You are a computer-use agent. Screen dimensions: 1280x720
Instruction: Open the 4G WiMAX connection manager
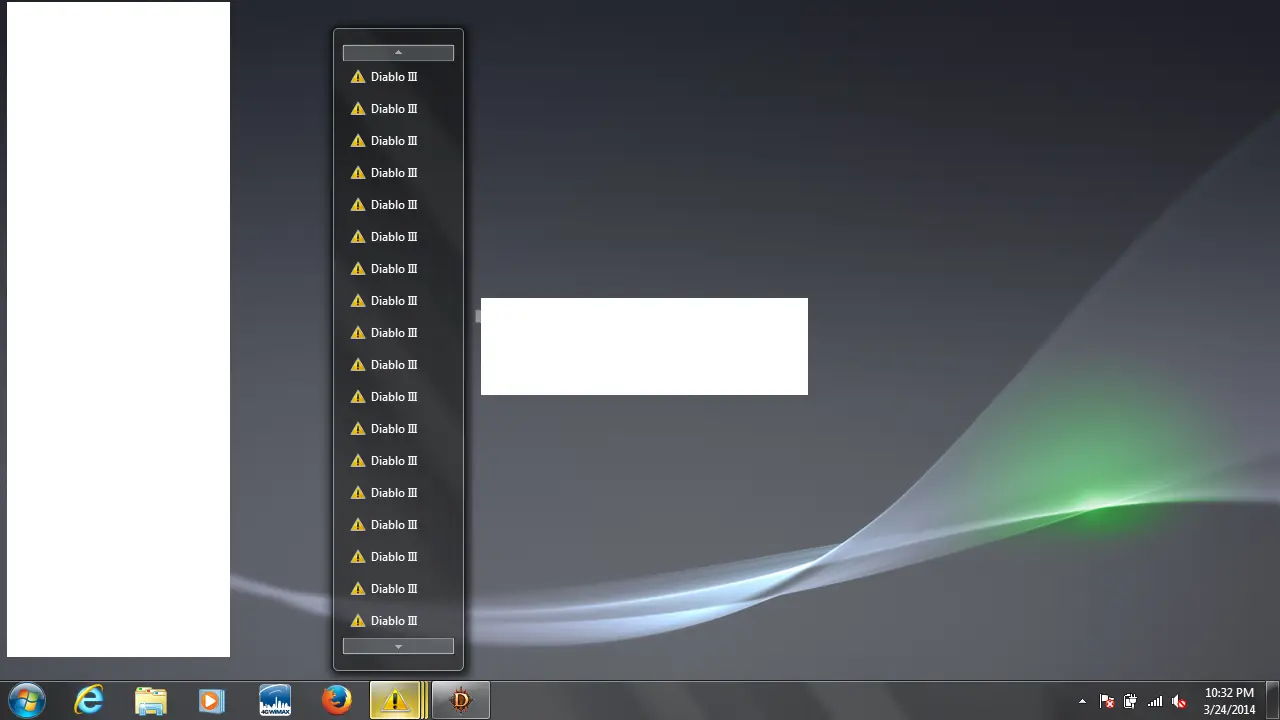coord(275,700)
